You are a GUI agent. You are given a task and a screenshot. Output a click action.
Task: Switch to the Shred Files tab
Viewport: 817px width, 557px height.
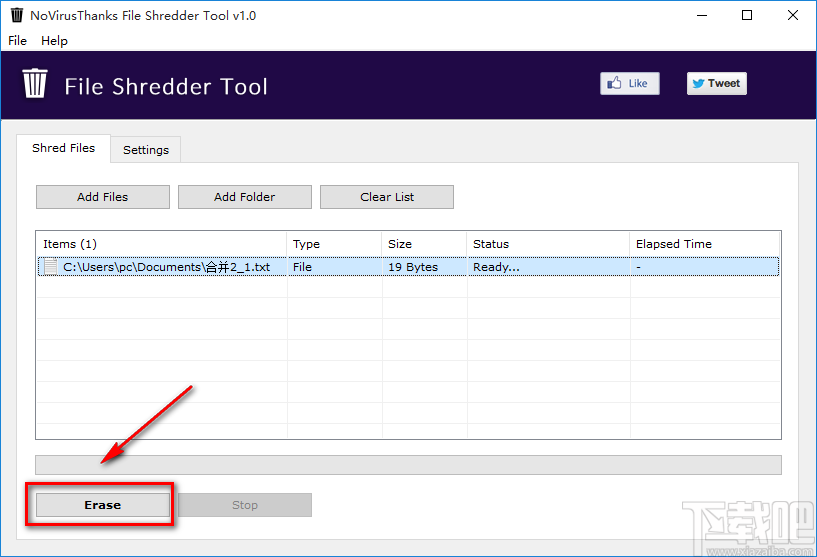click(x=64, y=148)
